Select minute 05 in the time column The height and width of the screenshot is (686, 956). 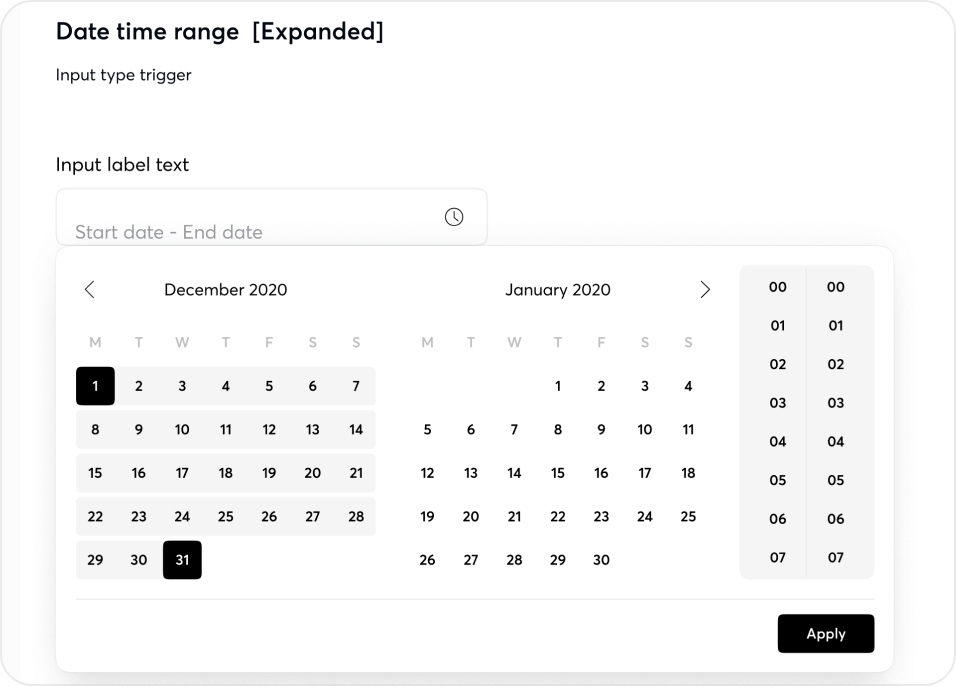point(836,480)
